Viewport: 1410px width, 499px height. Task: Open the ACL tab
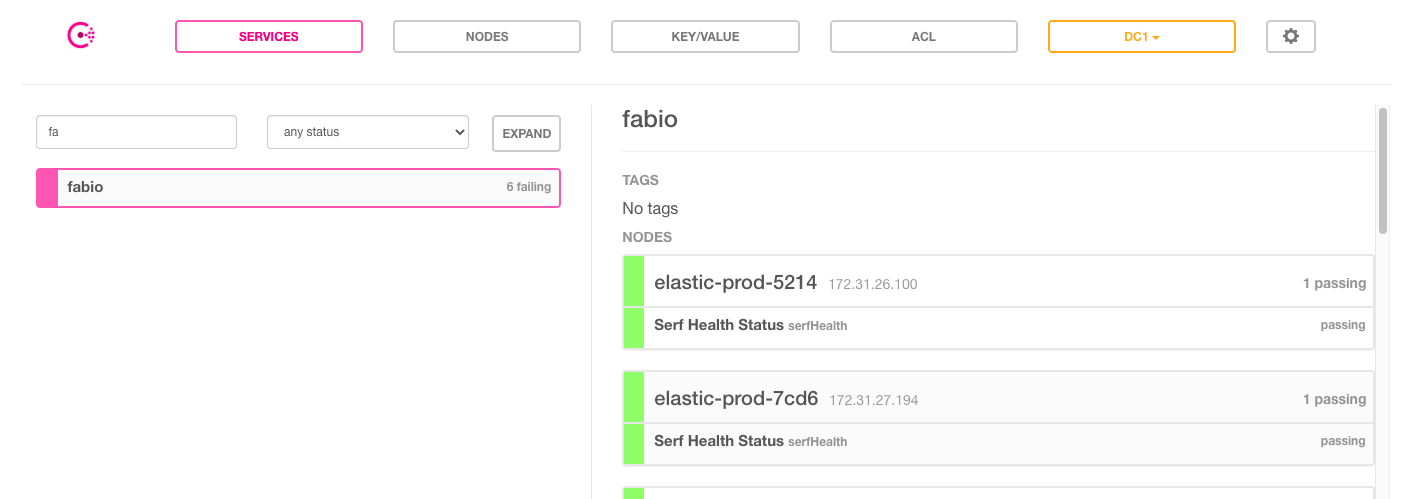(x=924, y=36)
